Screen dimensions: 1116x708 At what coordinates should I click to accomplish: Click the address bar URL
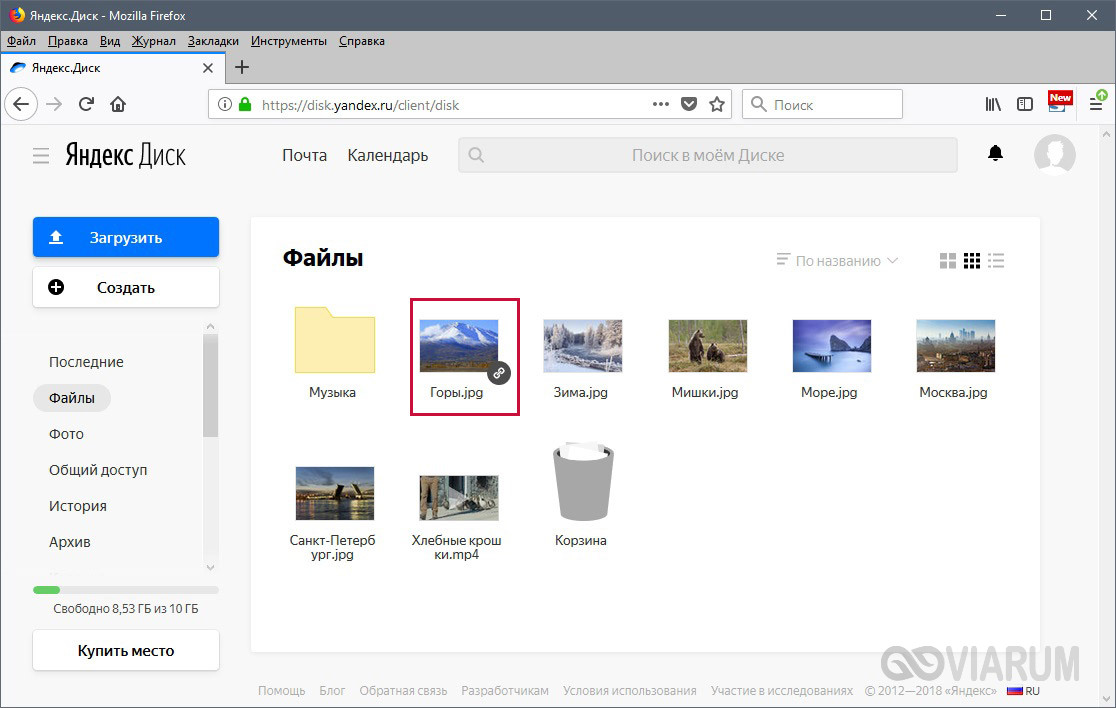[x=360, y=105]
